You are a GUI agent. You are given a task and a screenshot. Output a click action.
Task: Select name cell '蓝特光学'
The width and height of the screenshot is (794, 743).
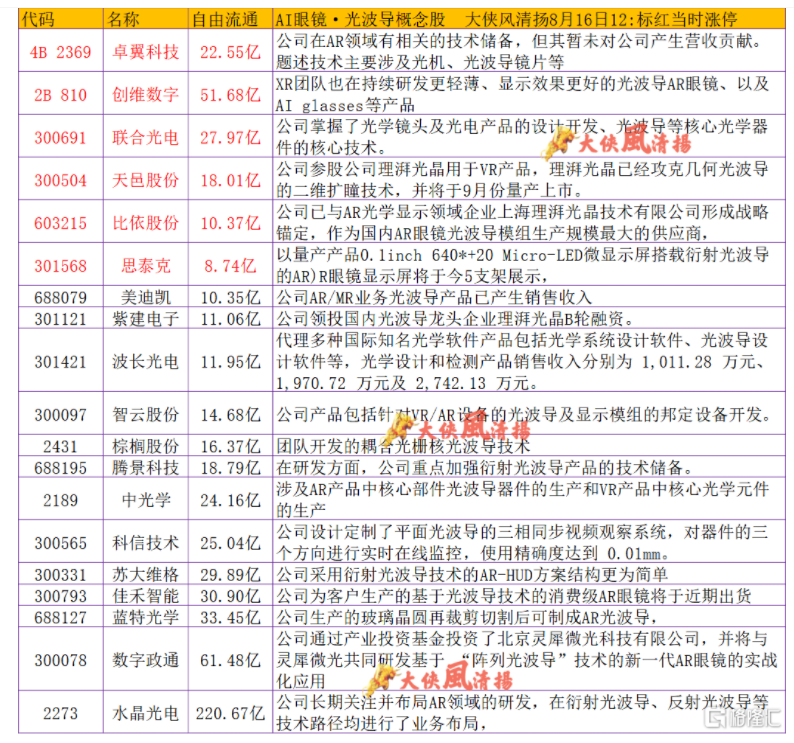(146, 616)
